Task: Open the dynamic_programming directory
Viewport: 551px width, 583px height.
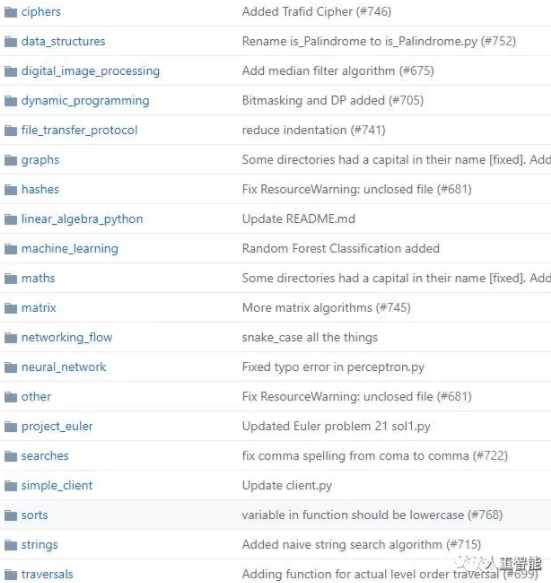Action: pos(85,101)
